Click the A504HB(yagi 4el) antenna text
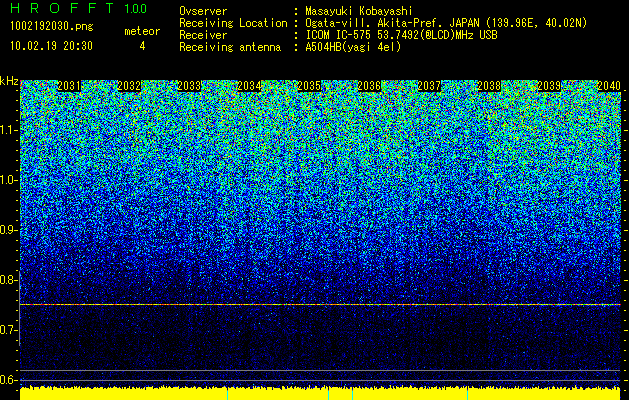The width and height of the screenshot is (629, 400). [x=353, y=47]
